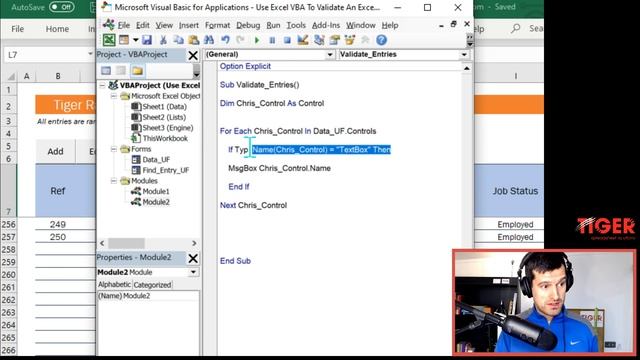Image resolution: width=640 pixels, height=360 pixels.
Task: Open the Excel File ribbon tab
Action: [x=18, y=29]
